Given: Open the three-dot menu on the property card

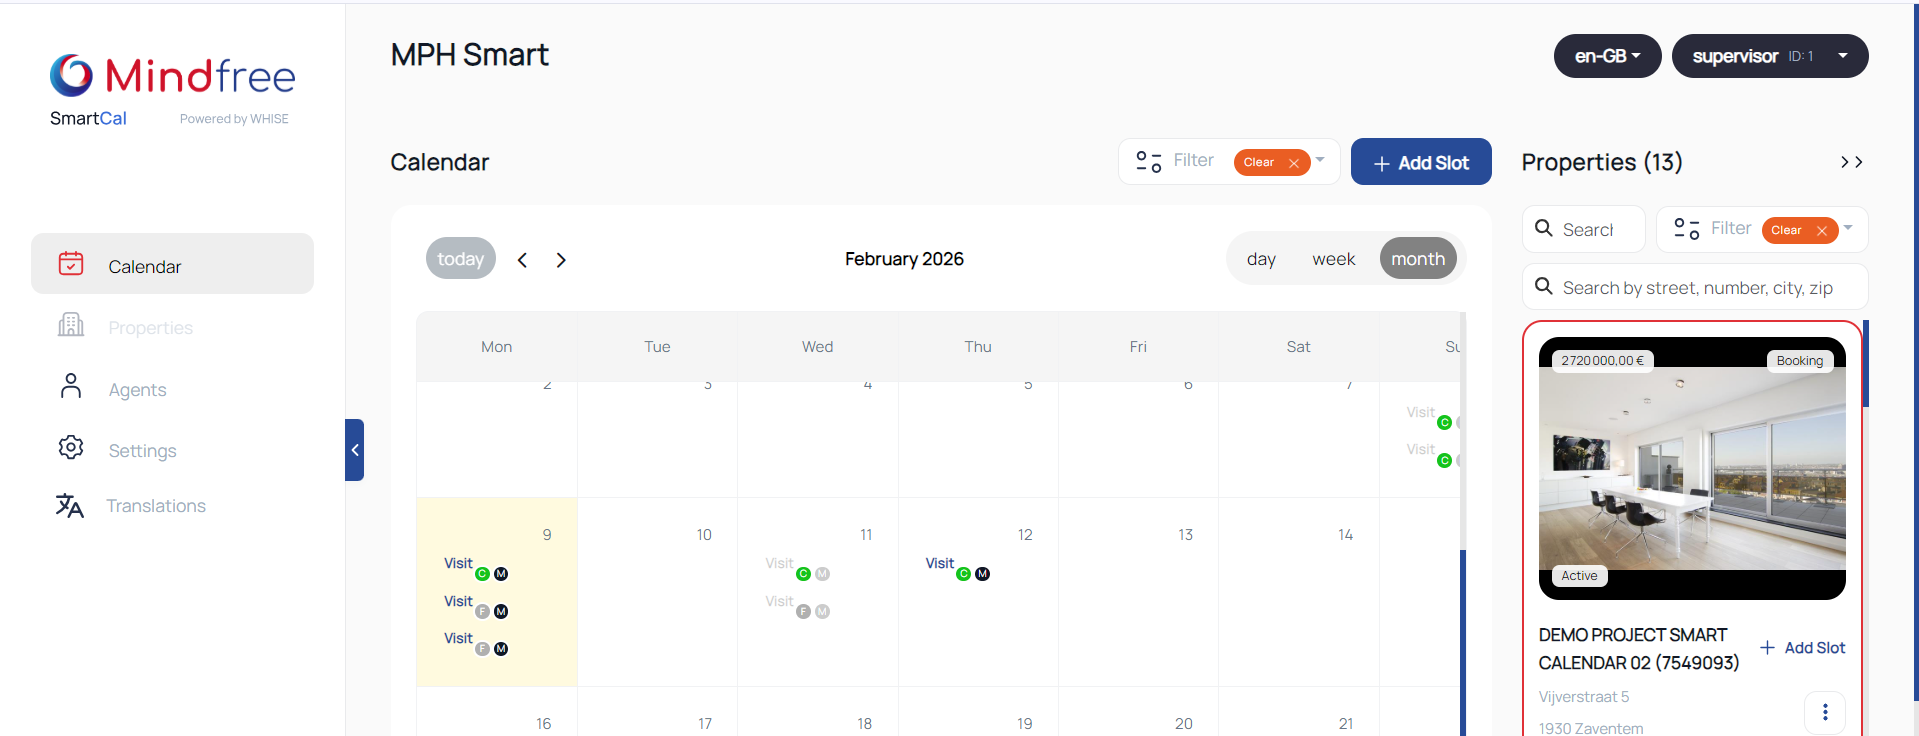Looking at the screenshot, I should click(x=1825, y=712).
